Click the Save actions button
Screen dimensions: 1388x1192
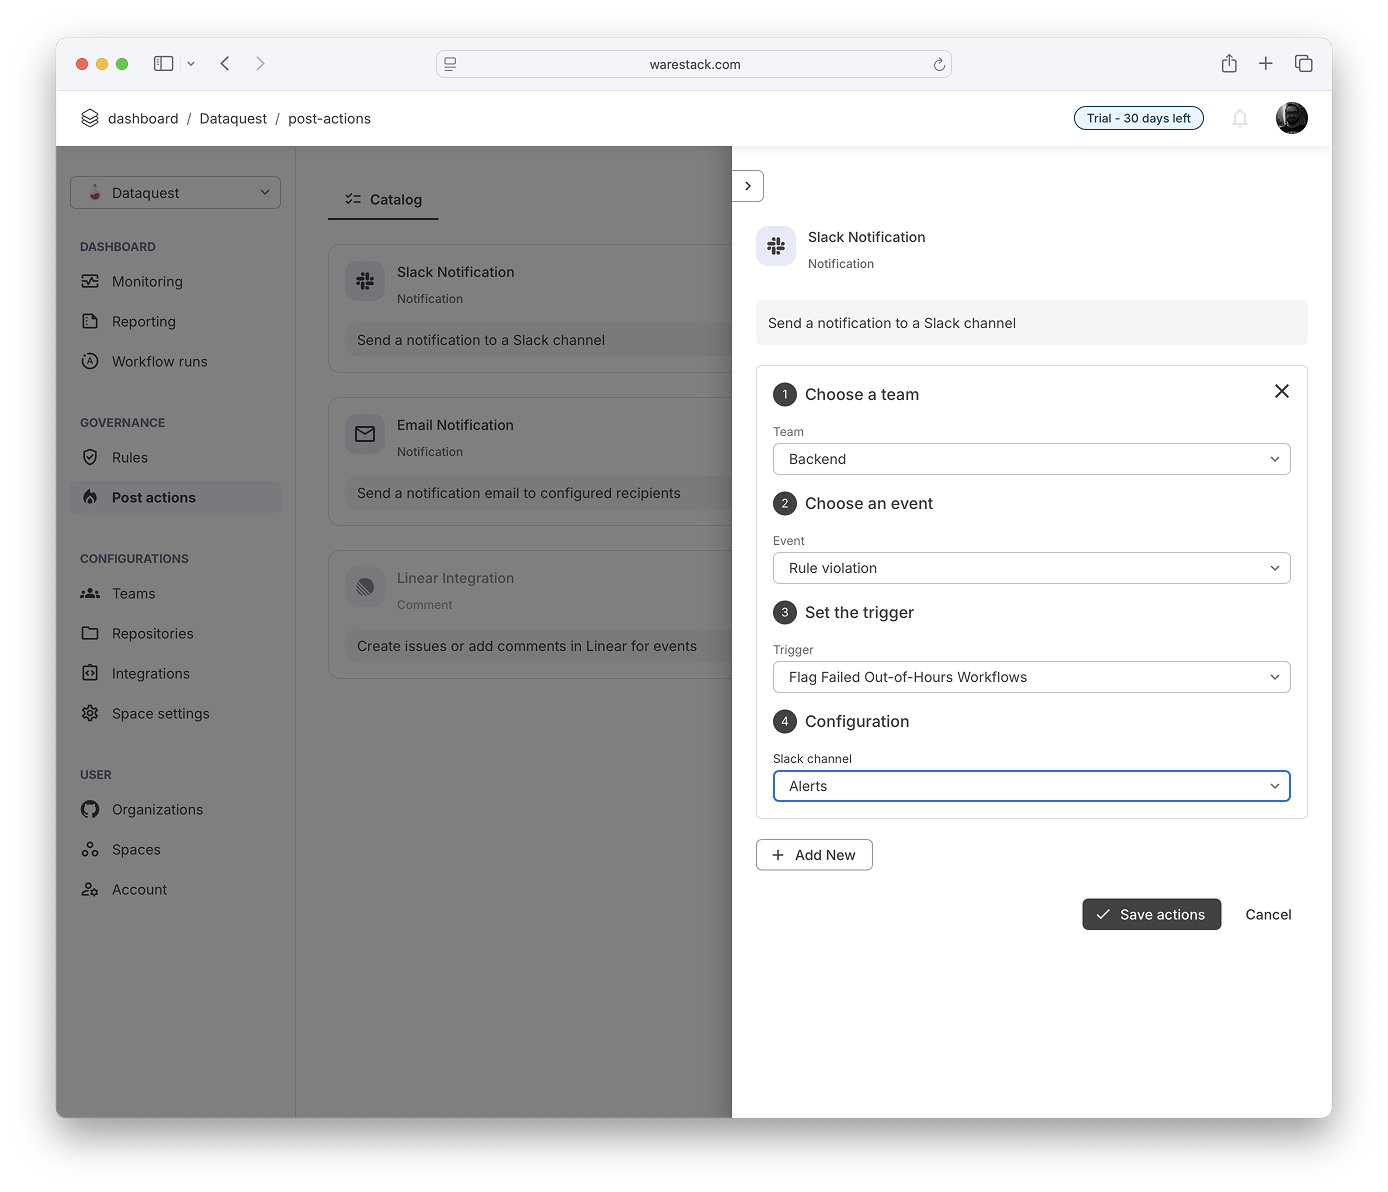click(1151, 914)
